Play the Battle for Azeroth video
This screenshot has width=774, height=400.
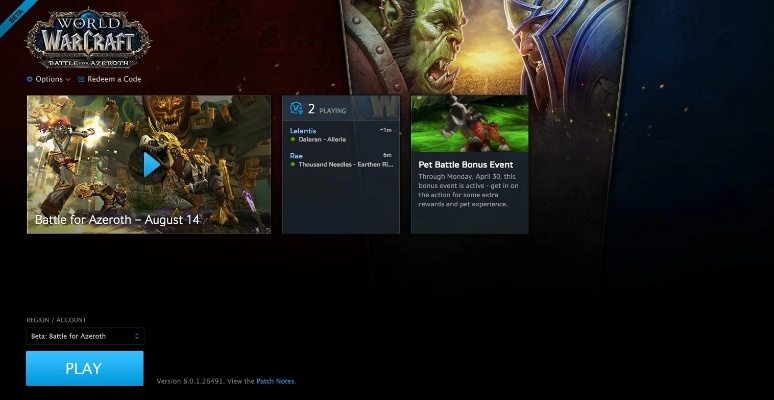pos(149,164)
